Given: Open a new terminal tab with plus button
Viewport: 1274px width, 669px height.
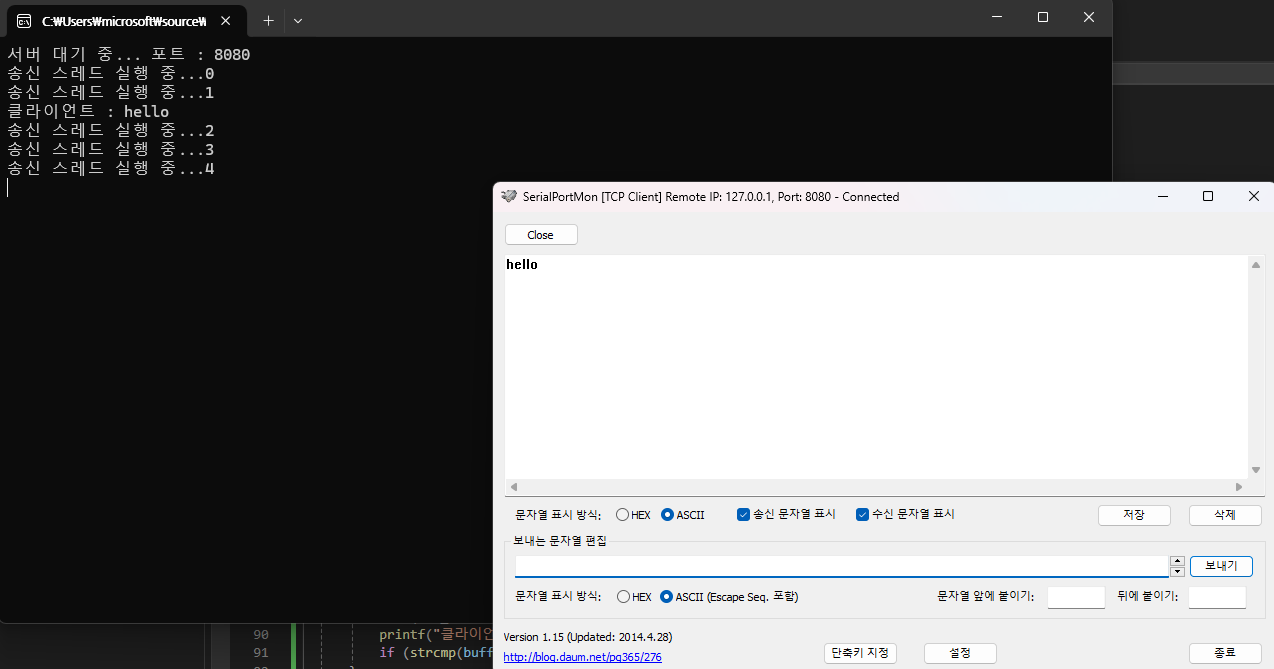Looking at the screenshot, I should point(268,20).
